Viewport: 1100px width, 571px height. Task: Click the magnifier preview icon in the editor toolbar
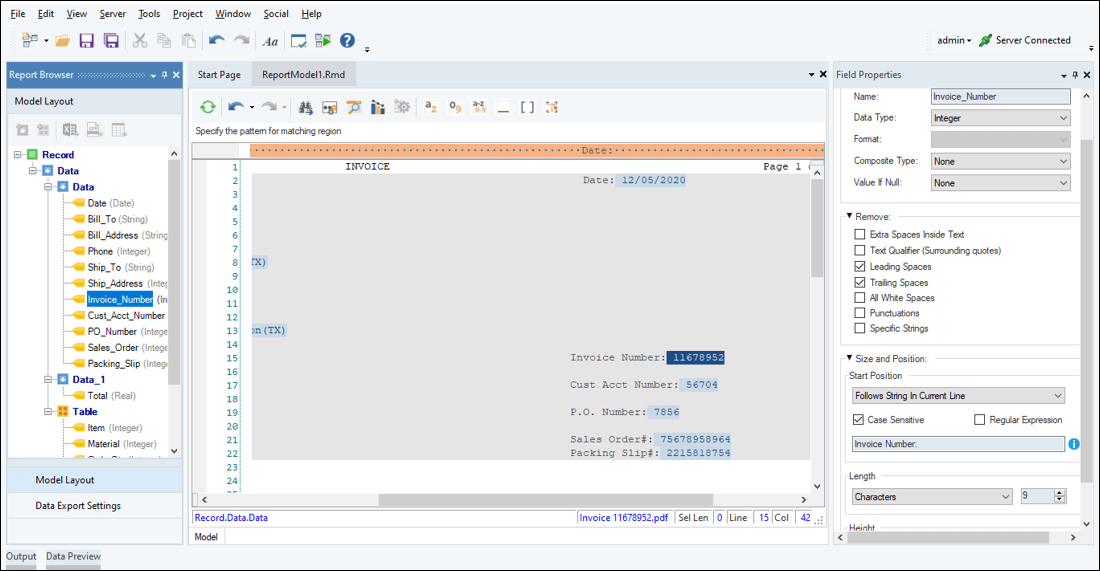click(353, 107)
